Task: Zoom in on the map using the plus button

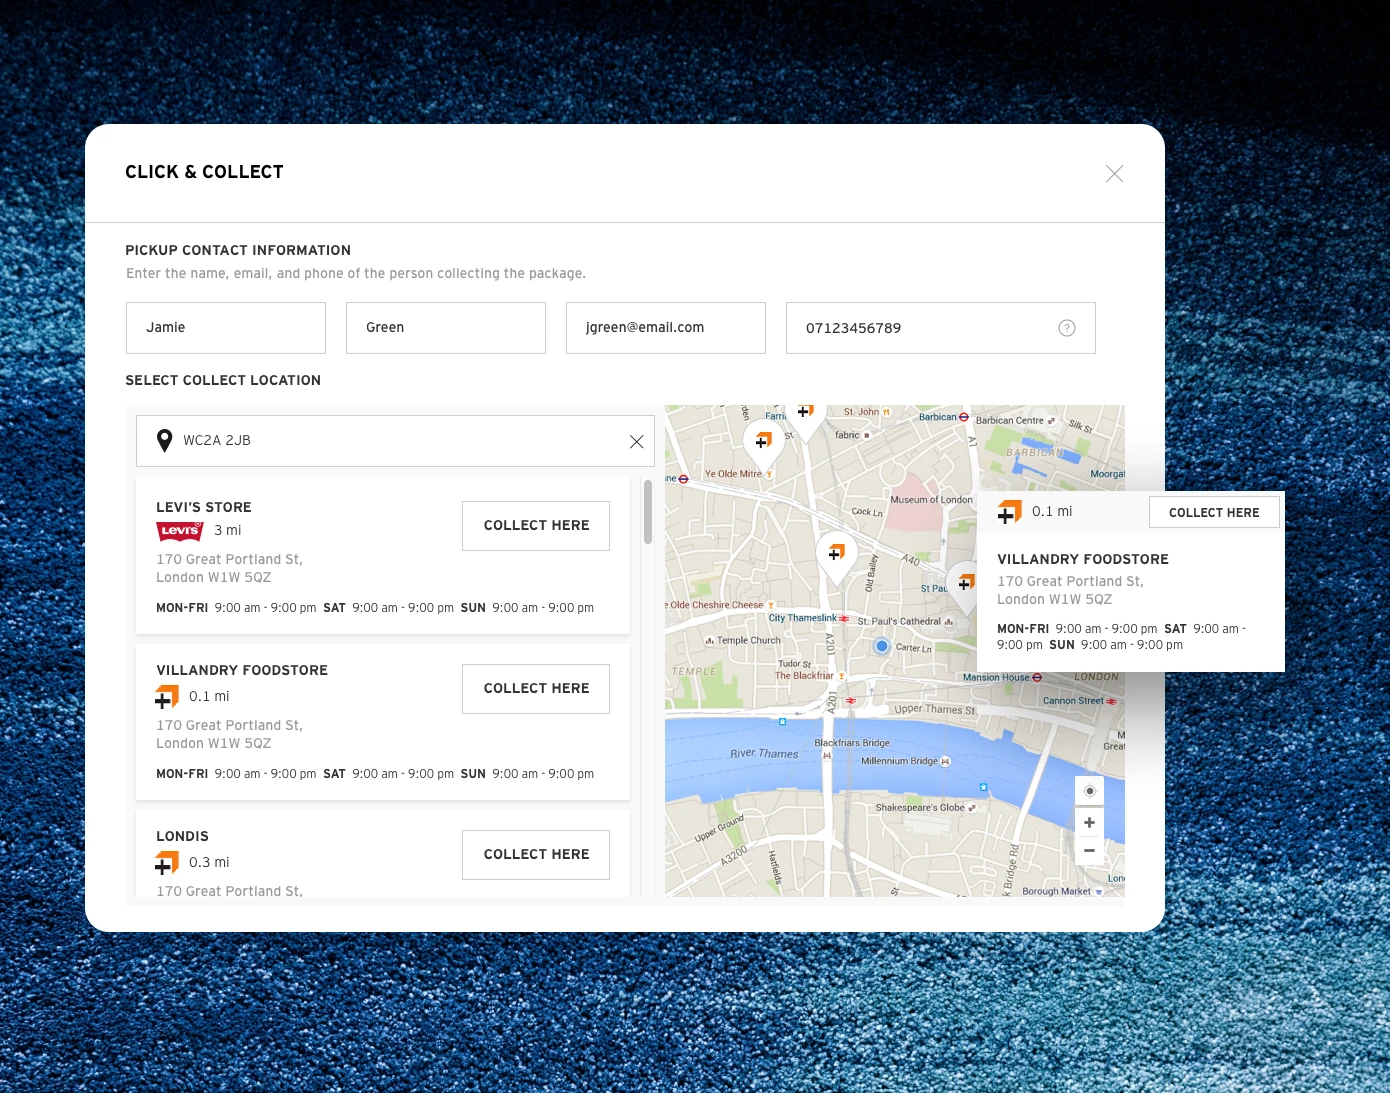Action: click(1089, 822)
